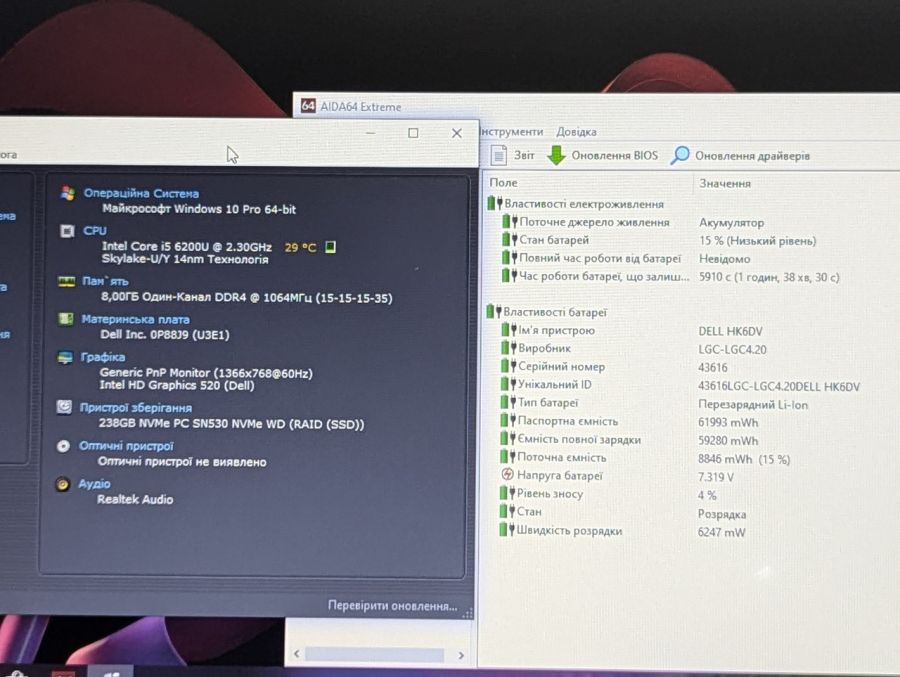Click the Dell Inc. 0P88J9 (U3E1) text

coord(165,335)
